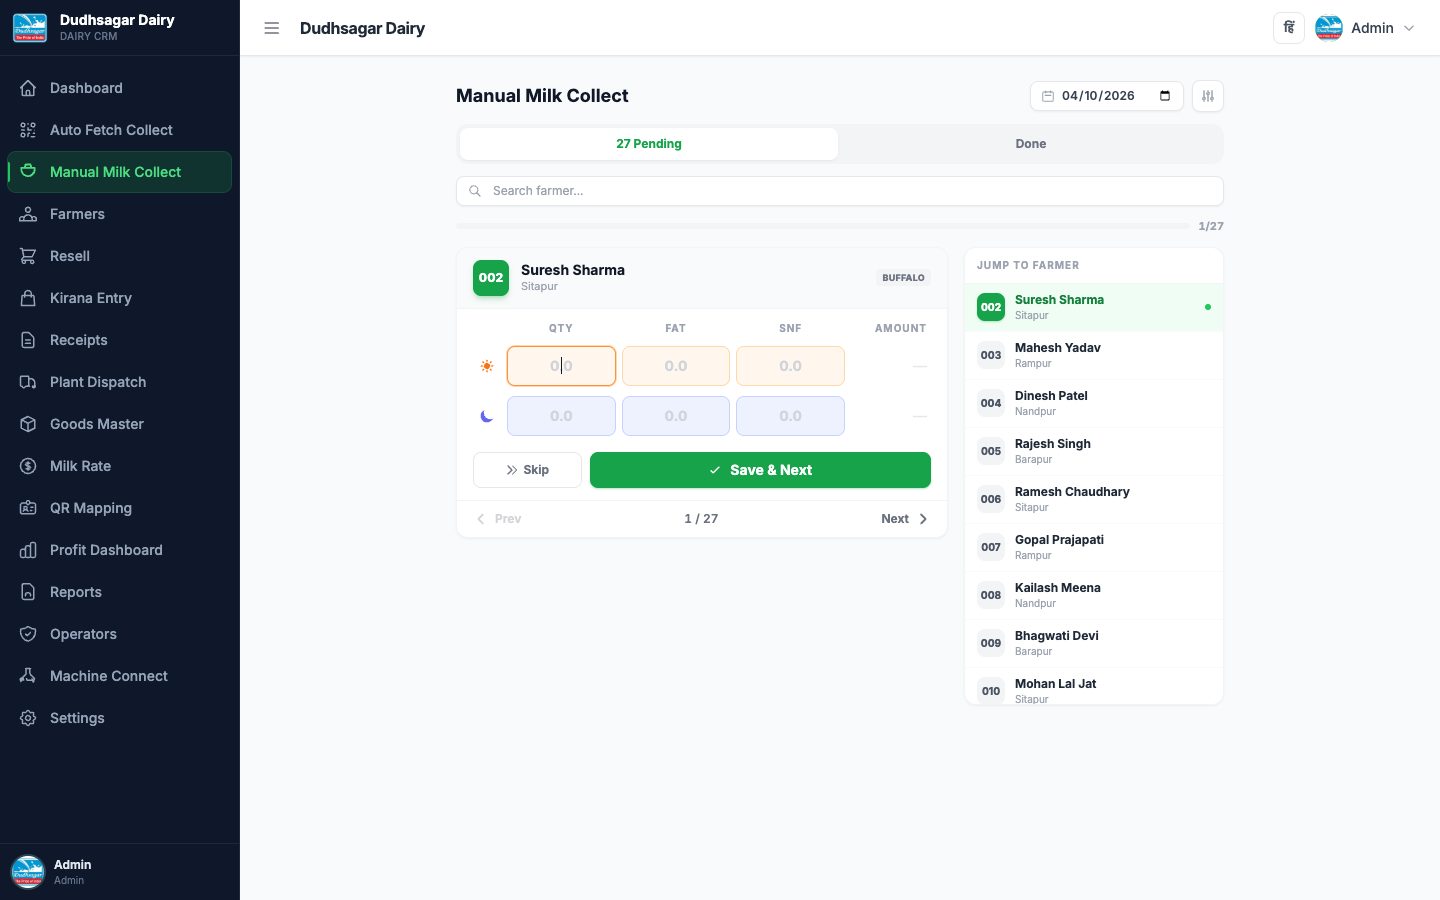
Task: Skip the current farmer
Action: coord(527,470)
